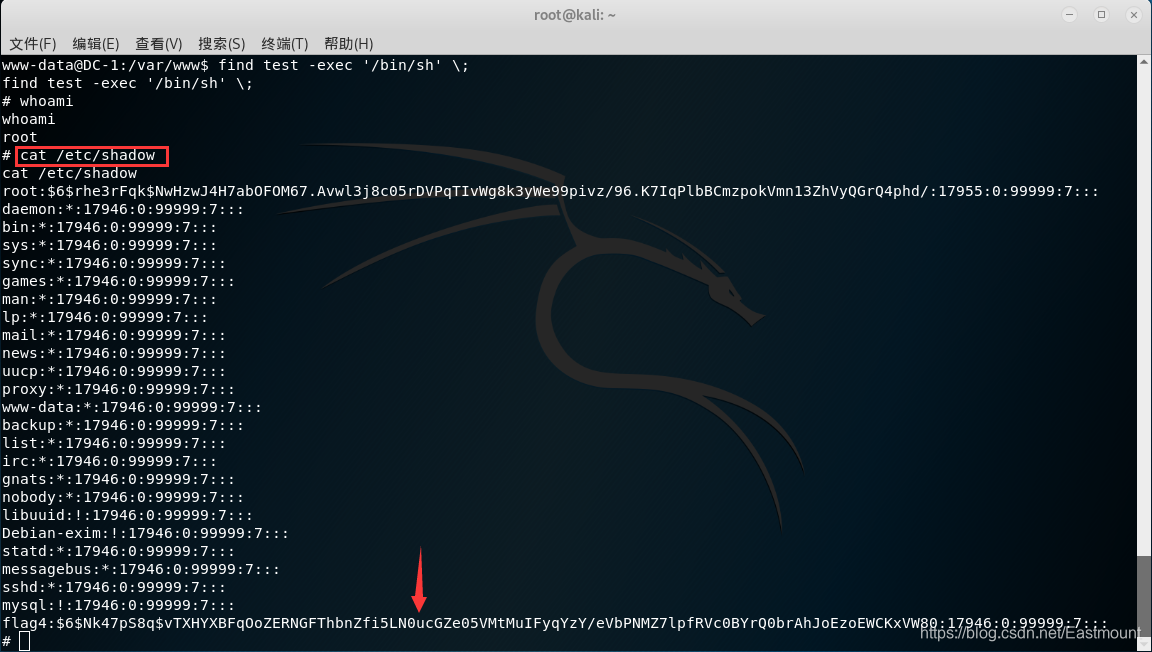Click the 'backup:*:17946' line
The height and width of the screenshot is (652, 1152).
[x=123, y=425]
